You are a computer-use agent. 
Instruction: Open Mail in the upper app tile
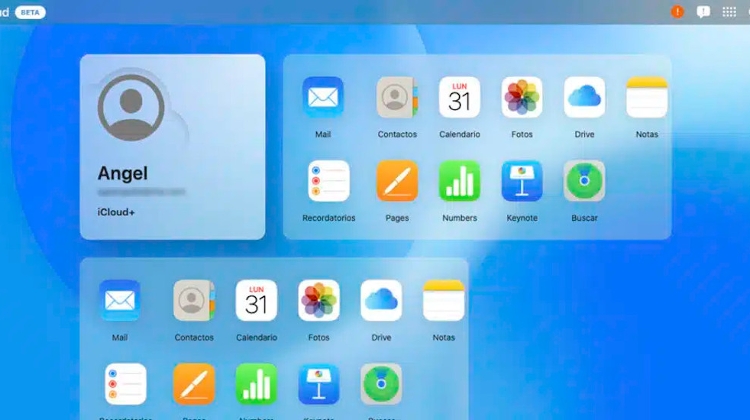click(322, 98)
